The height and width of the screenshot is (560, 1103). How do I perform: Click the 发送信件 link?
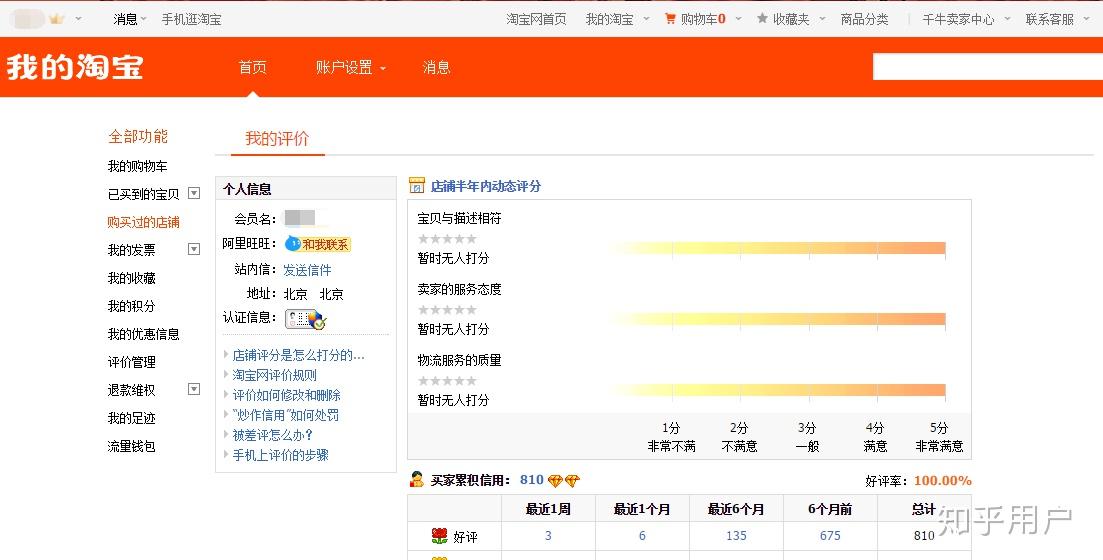click(x=307, y=270)
